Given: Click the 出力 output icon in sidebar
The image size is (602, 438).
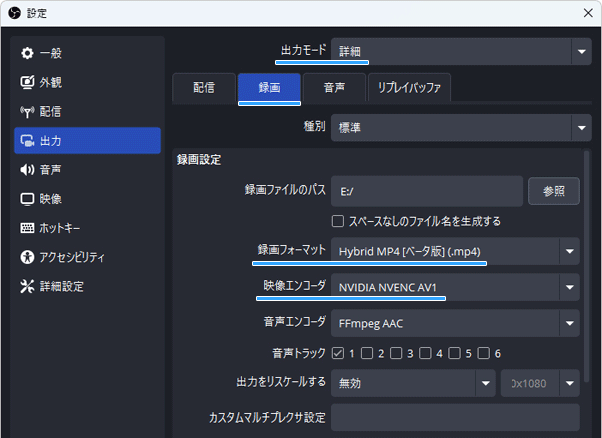Looking at the screenshot, I should click(x=27, y=141).
